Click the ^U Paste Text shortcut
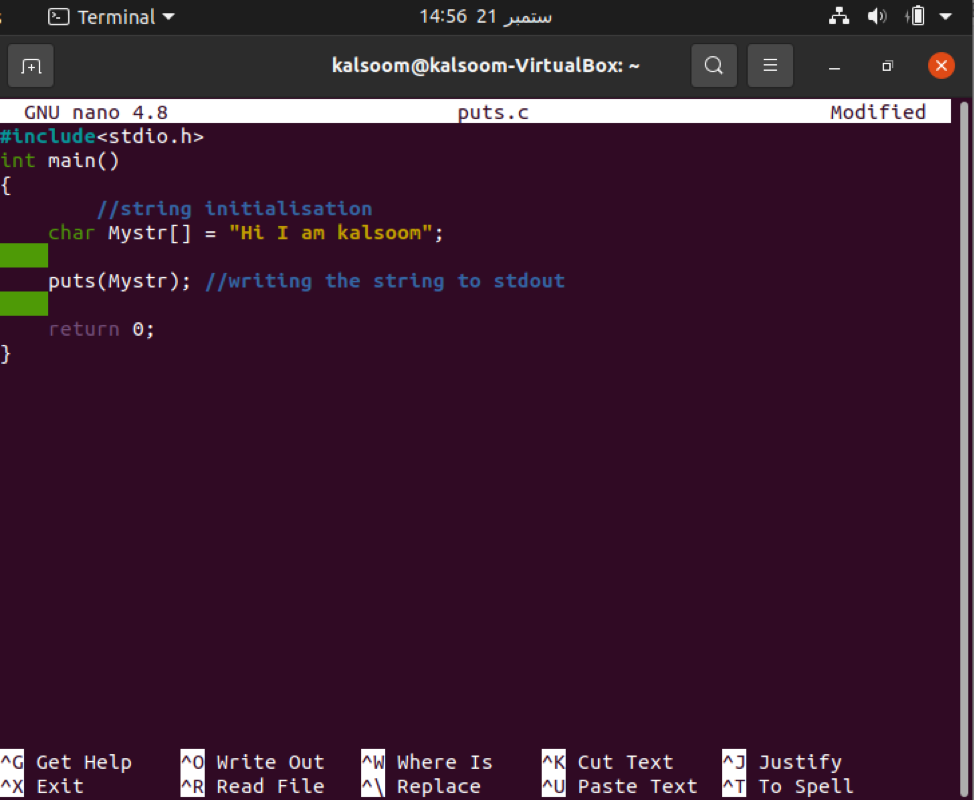Image resolution: width=974 pixels, height=800 pixels. pos(619,786)
